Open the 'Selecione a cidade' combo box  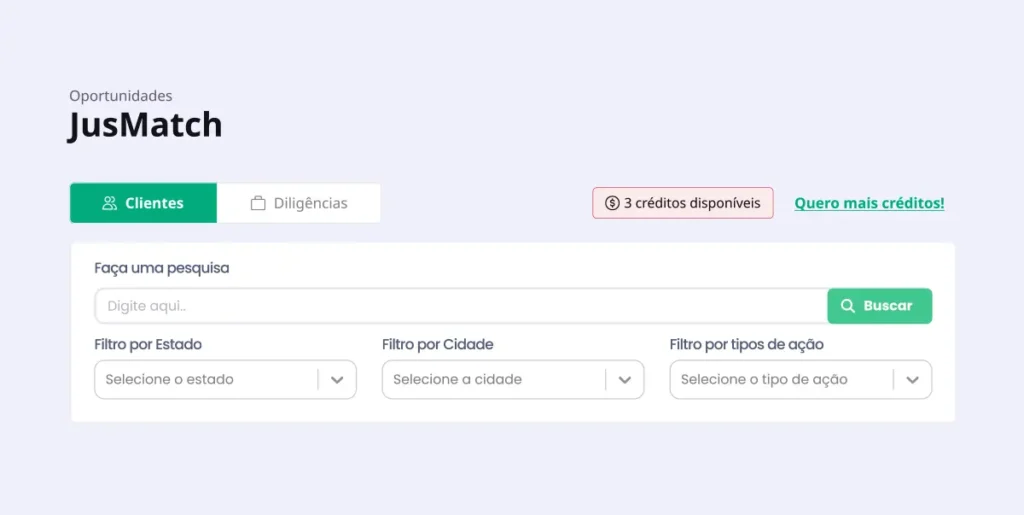493,380
